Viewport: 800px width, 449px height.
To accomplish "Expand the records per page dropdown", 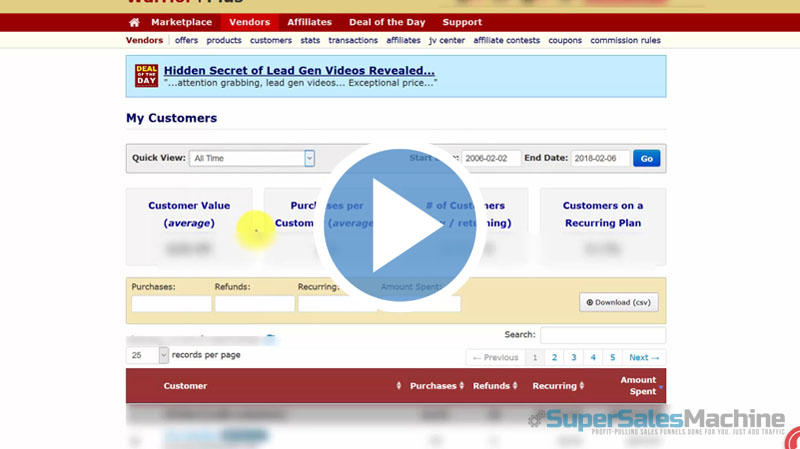I will tap(146, 355).
